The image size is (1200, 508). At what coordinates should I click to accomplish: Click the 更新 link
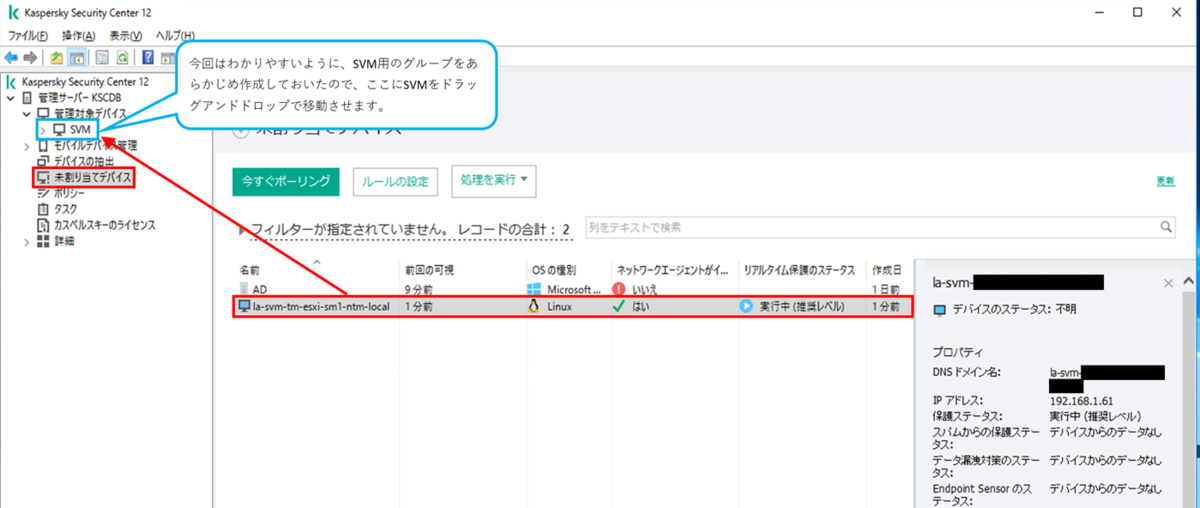[1165, 182]
